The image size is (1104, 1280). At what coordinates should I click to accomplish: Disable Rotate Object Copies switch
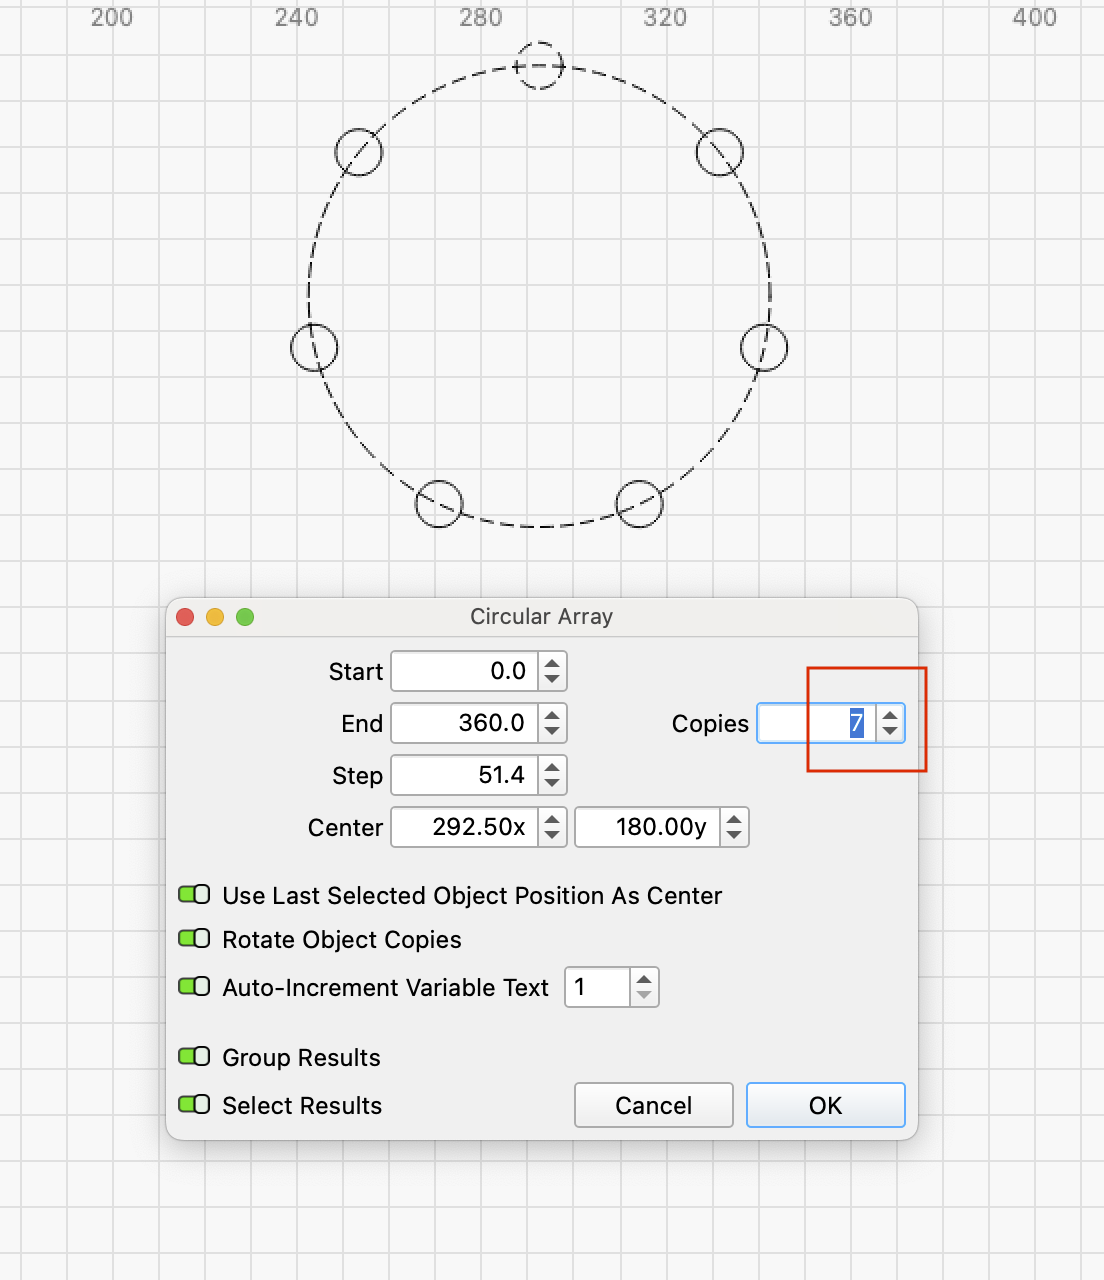194,938
